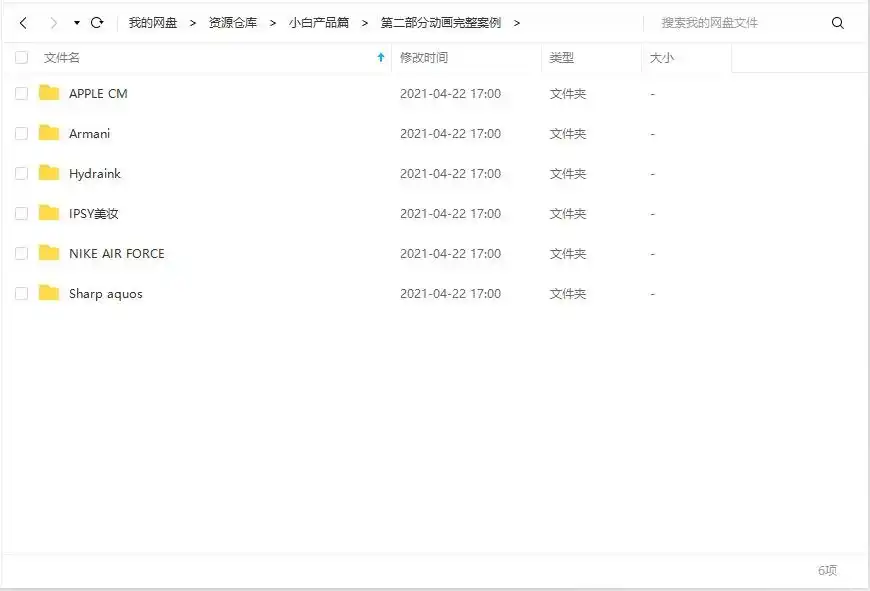Click the 6项 item count indicator
870x591 pixels.
click(x=827, y=570)
